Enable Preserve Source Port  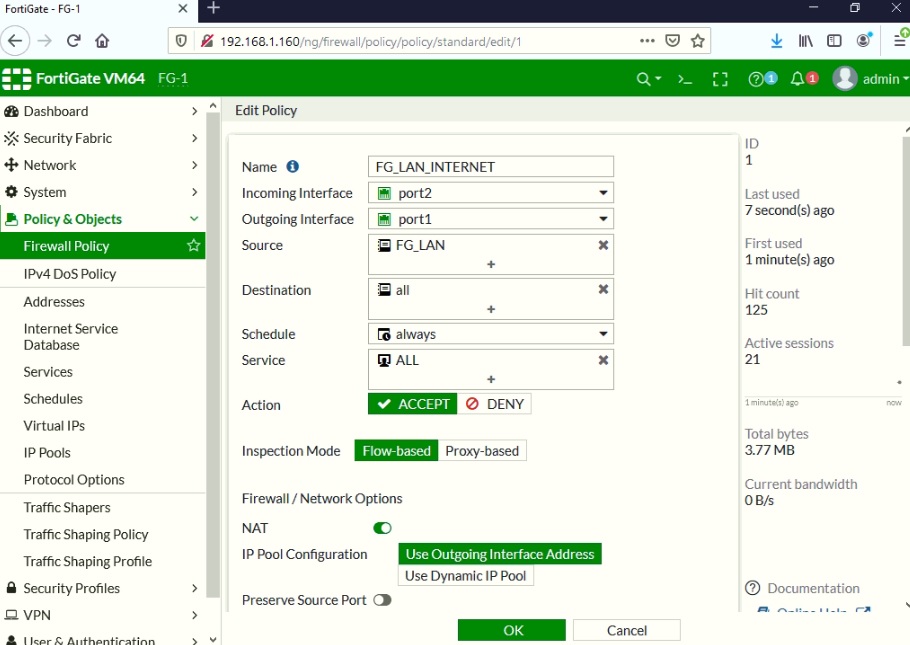[382, 599]
